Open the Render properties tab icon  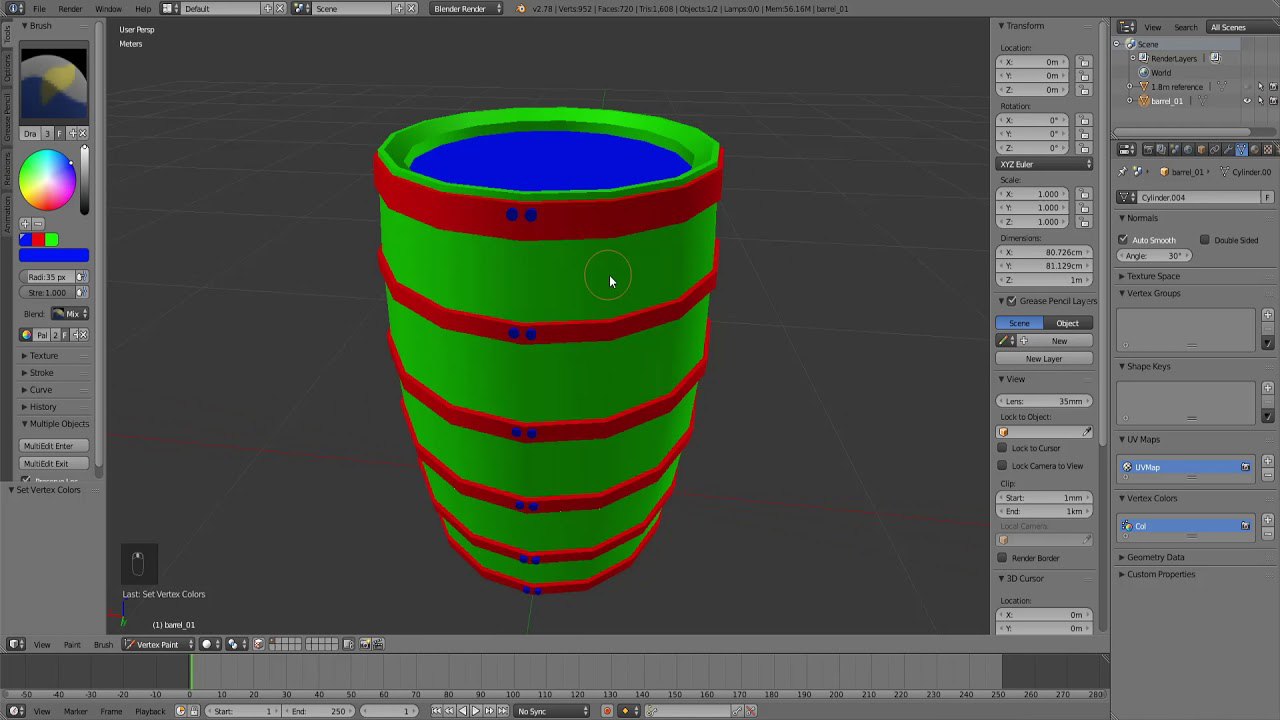[x=1148, y=150]
